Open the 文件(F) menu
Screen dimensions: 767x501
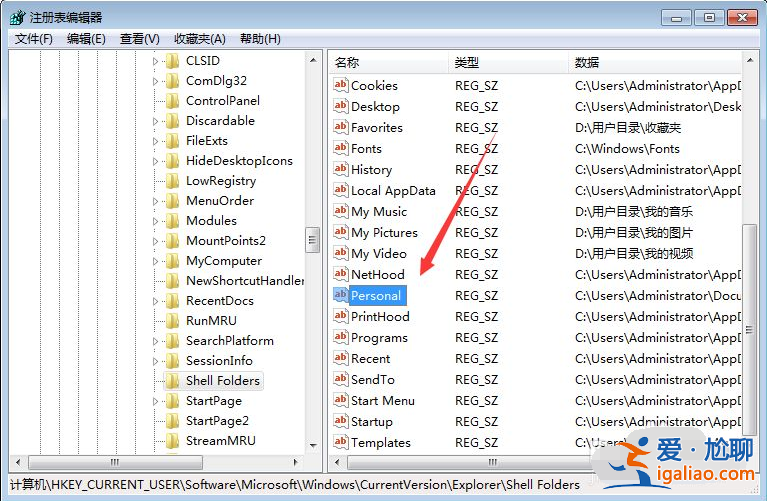(34, 39)
